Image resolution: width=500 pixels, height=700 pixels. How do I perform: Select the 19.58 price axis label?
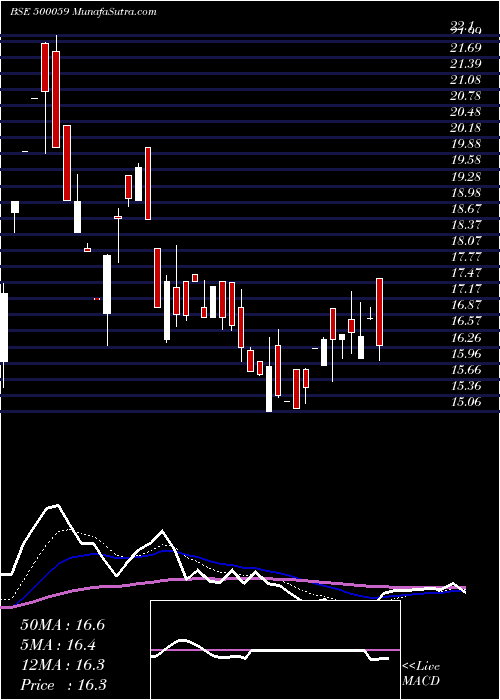(466, 160)
